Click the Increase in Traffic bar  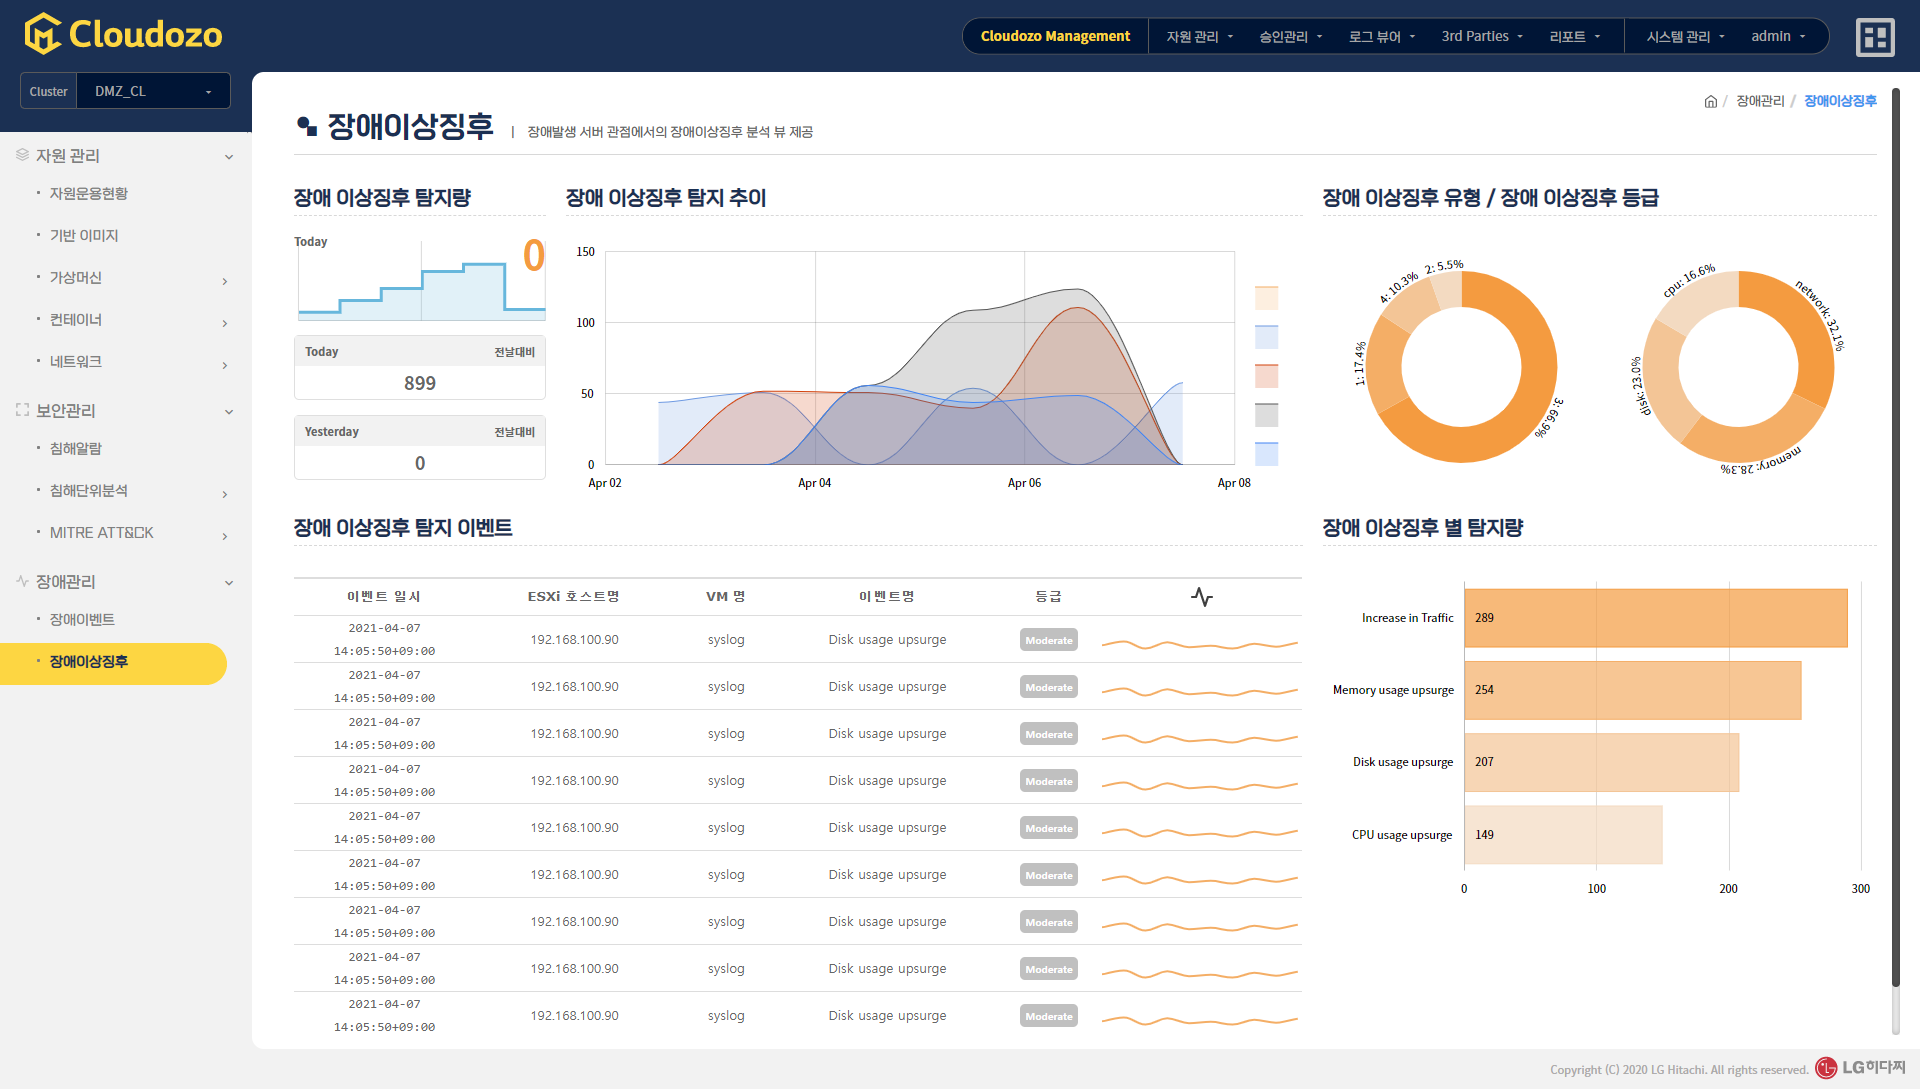pos(1655,618)
